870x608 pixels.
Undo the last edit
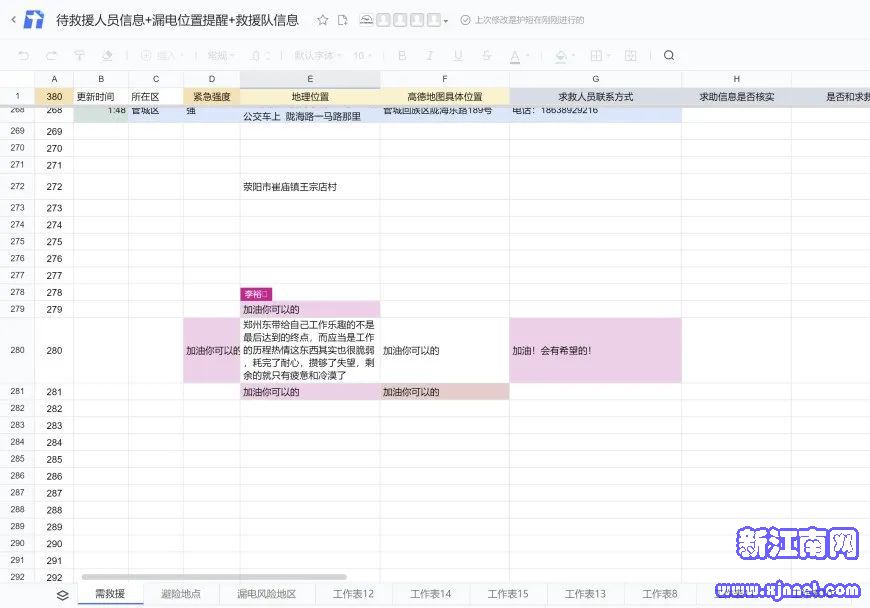point(24,55)
